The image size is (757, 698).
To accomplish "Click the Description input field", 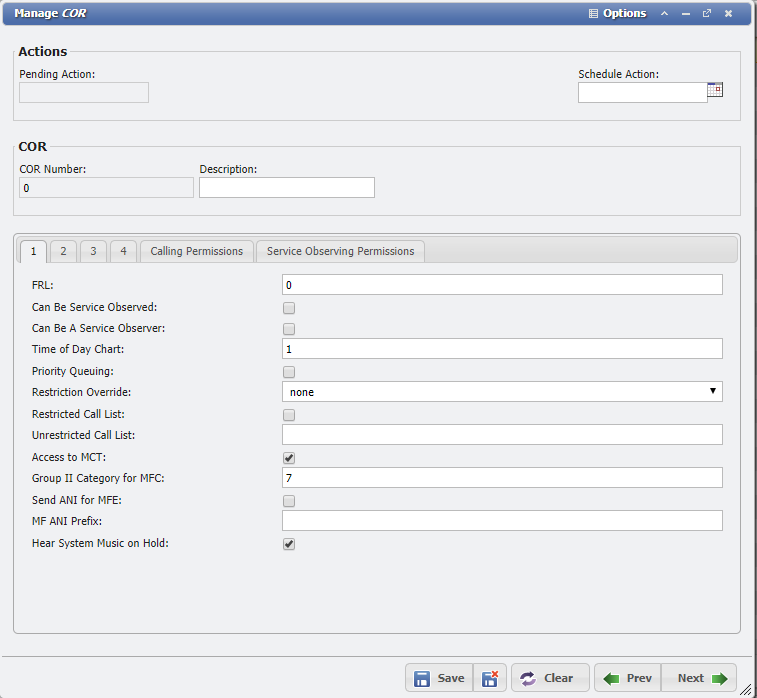I will coord(287,188).
